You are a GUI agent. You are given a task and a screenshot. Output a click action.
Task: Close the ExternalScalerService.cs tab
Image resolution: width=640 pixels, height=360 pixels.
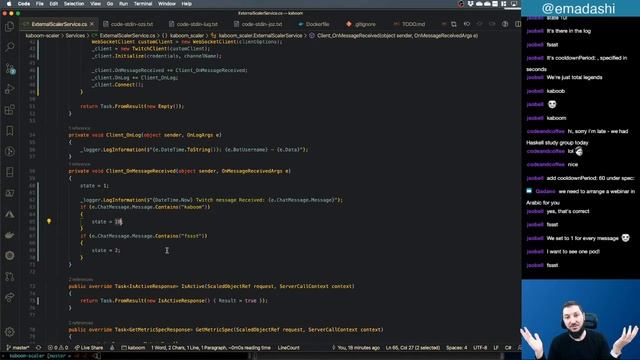(92, 24)
